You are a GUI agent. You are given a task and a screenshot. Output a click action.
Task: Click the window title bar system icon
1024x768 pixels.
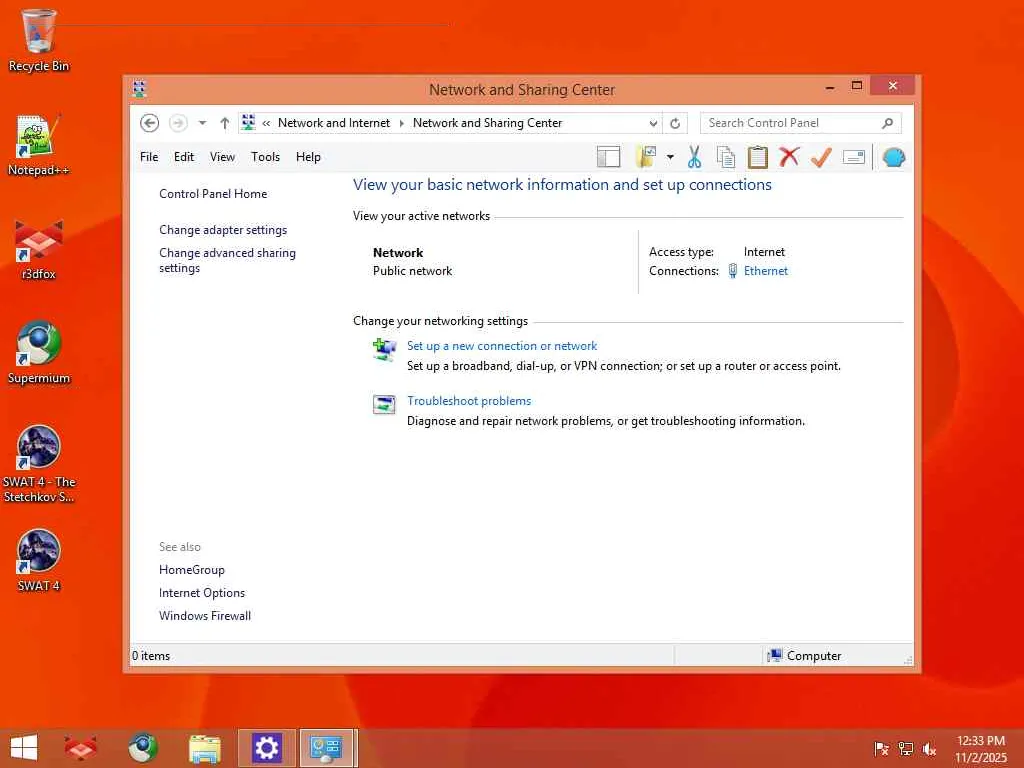[x=139, y=89]
